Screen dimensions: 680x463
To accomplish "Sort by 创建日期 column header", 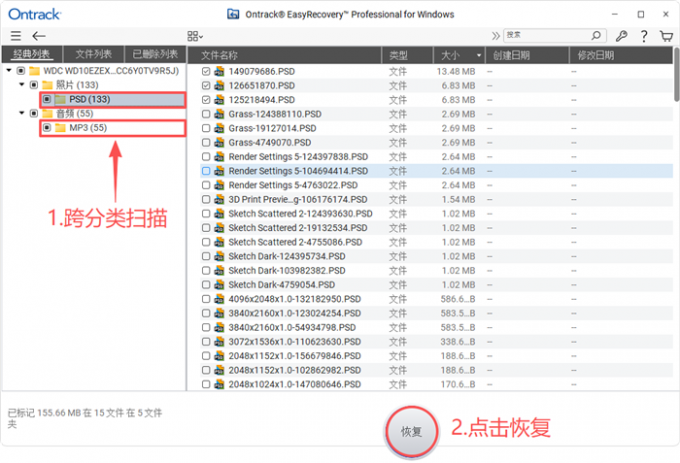I will pyautogui.click(x=527, y=55).
